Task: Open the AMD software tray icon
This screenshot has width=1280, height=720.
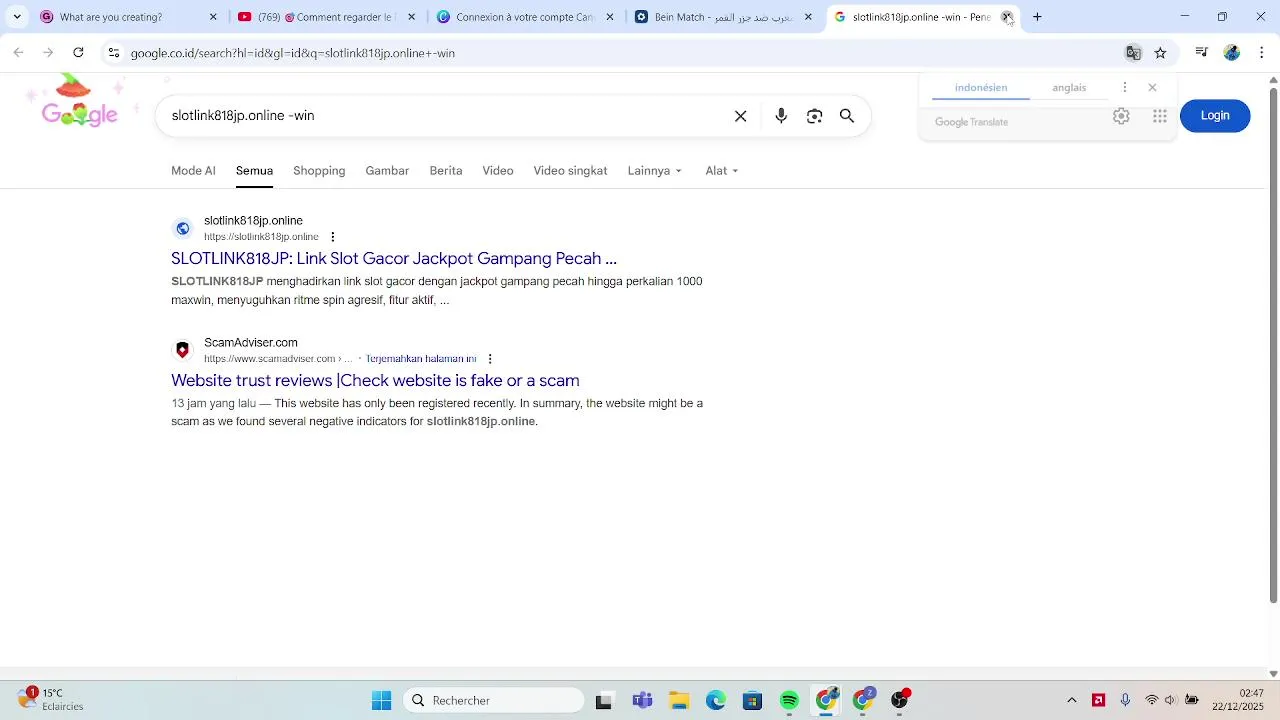Action: point(1098,701)
